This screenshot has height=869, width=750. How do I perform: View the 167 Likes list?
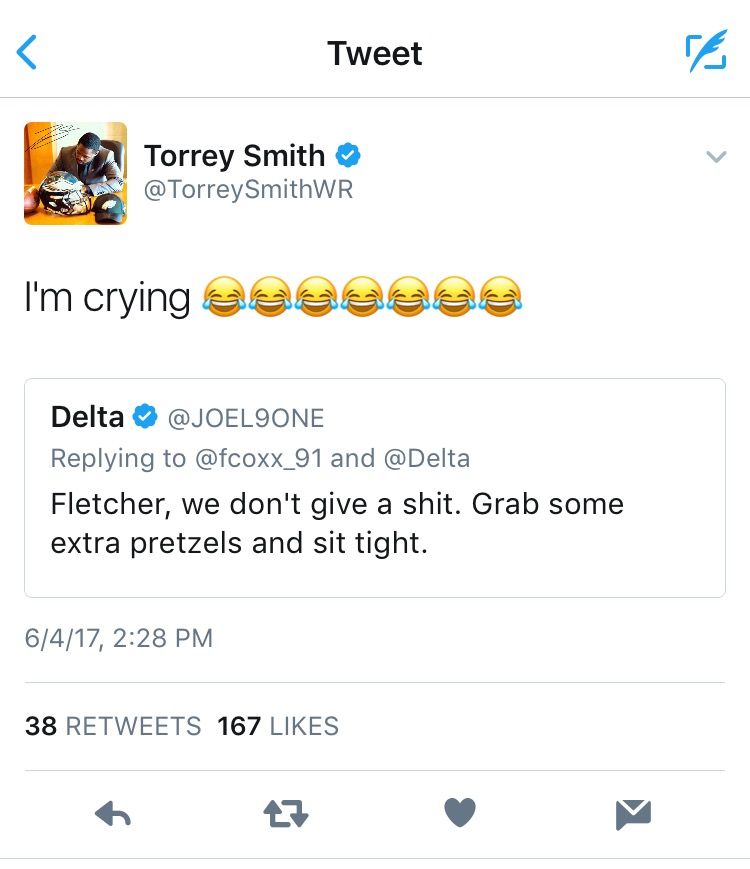point(278,726)
